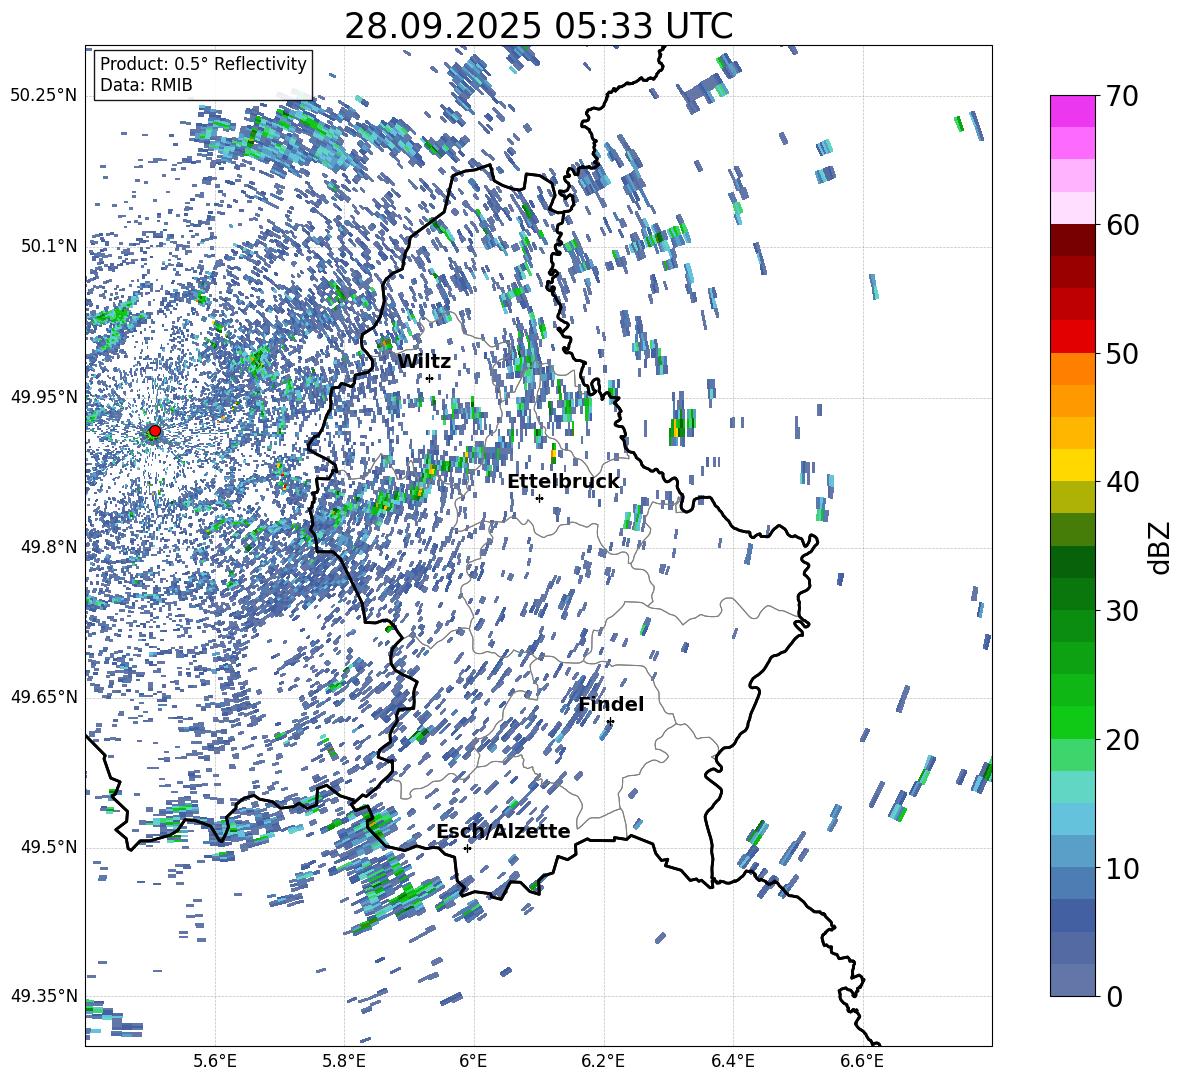The image size is (1184, 1081).
Task: Click the Wiltz station cross marker
Action: tap(430, 378)
